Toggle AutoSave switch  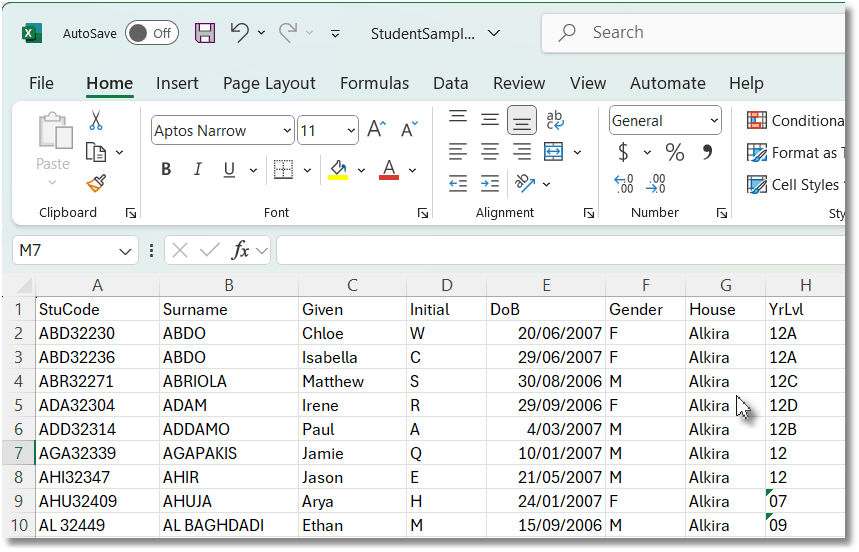pos(152,33)
